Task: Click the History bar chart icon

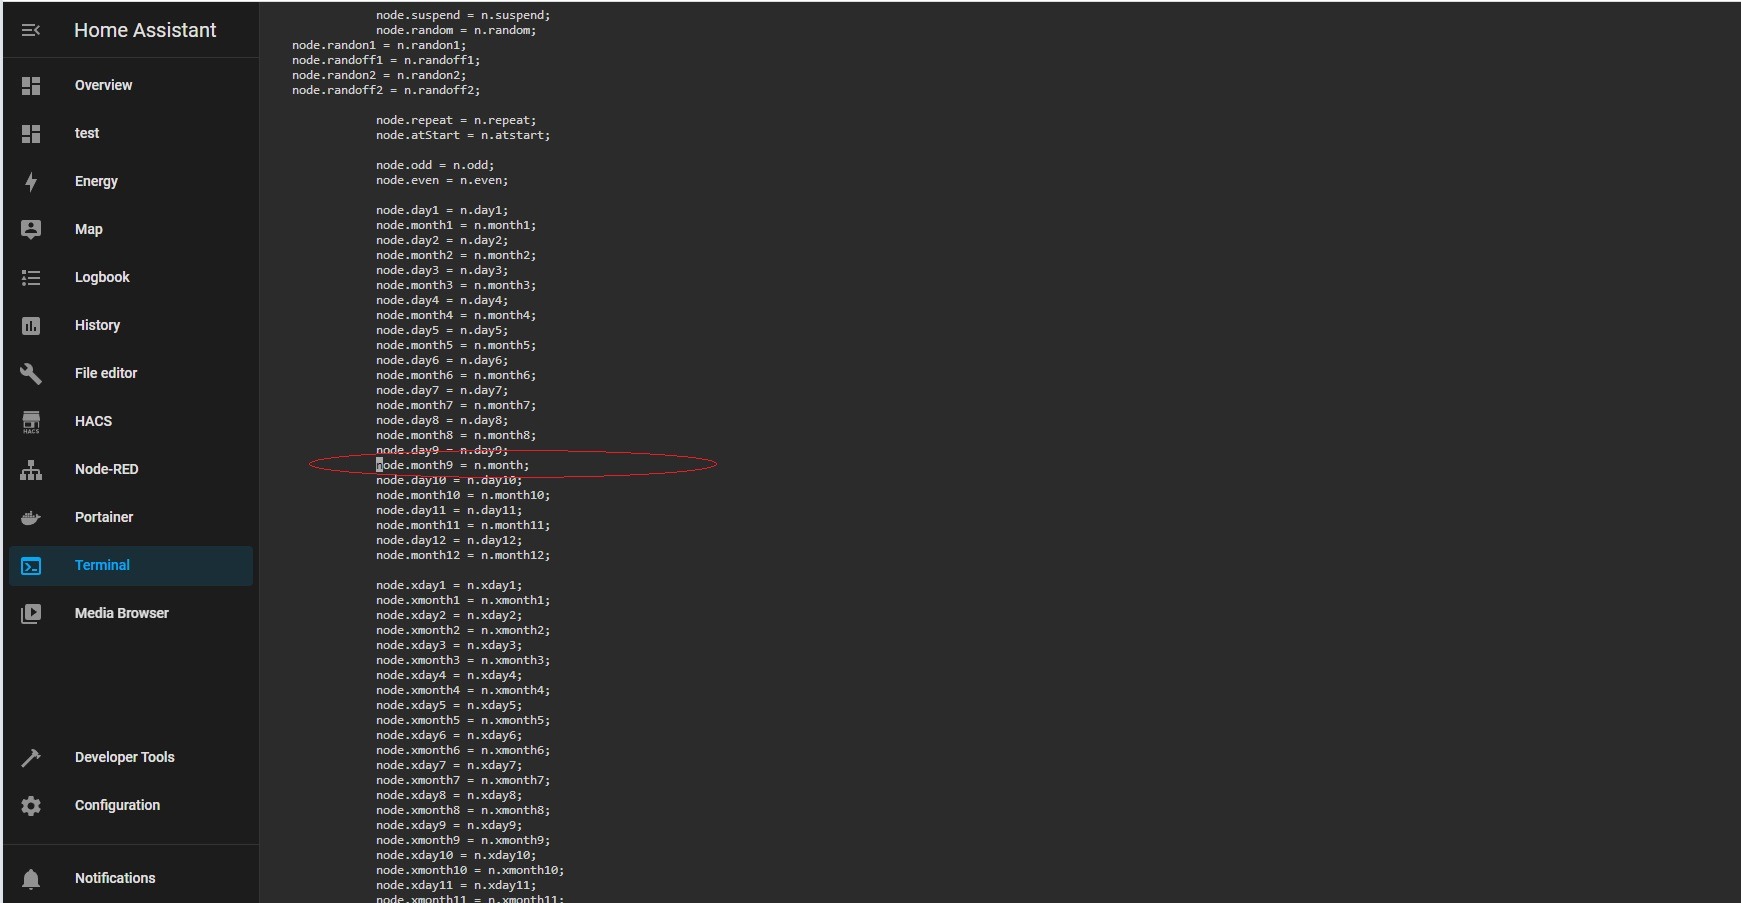Action: (x=31, y=326)
